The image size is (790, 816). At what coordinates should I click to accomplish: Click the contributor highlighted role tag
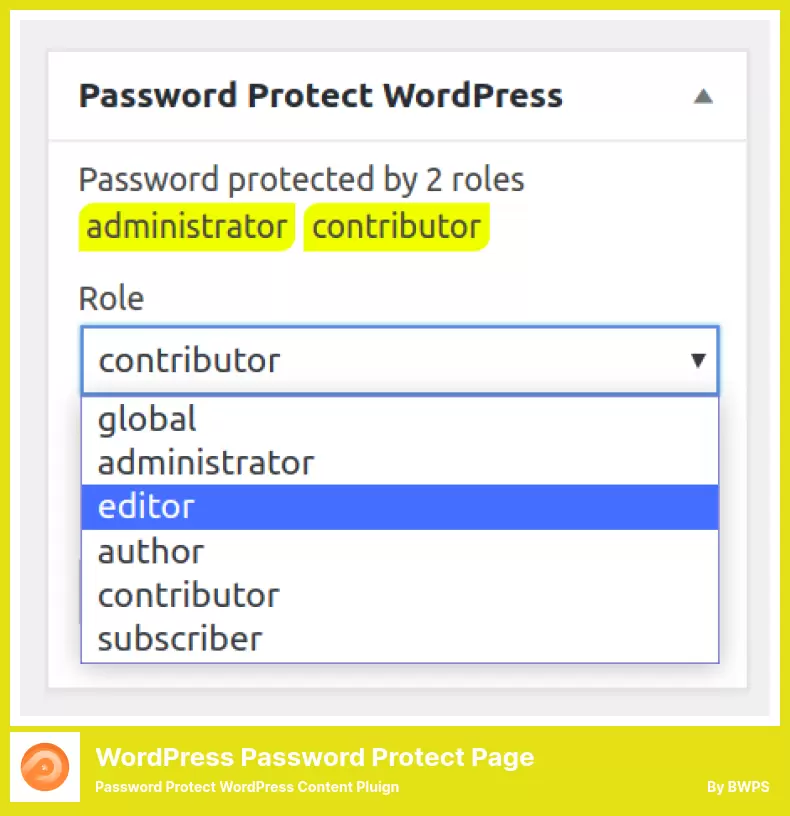397,227
